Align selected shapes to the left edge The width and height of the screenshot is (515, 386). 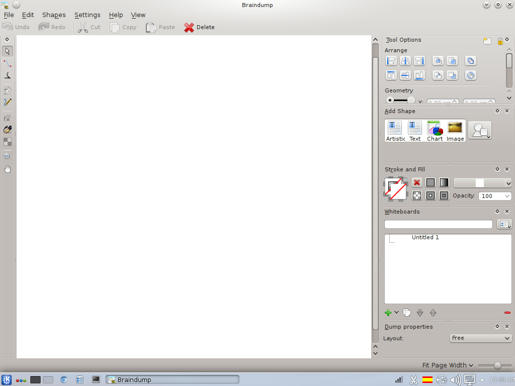pos(391,61)
